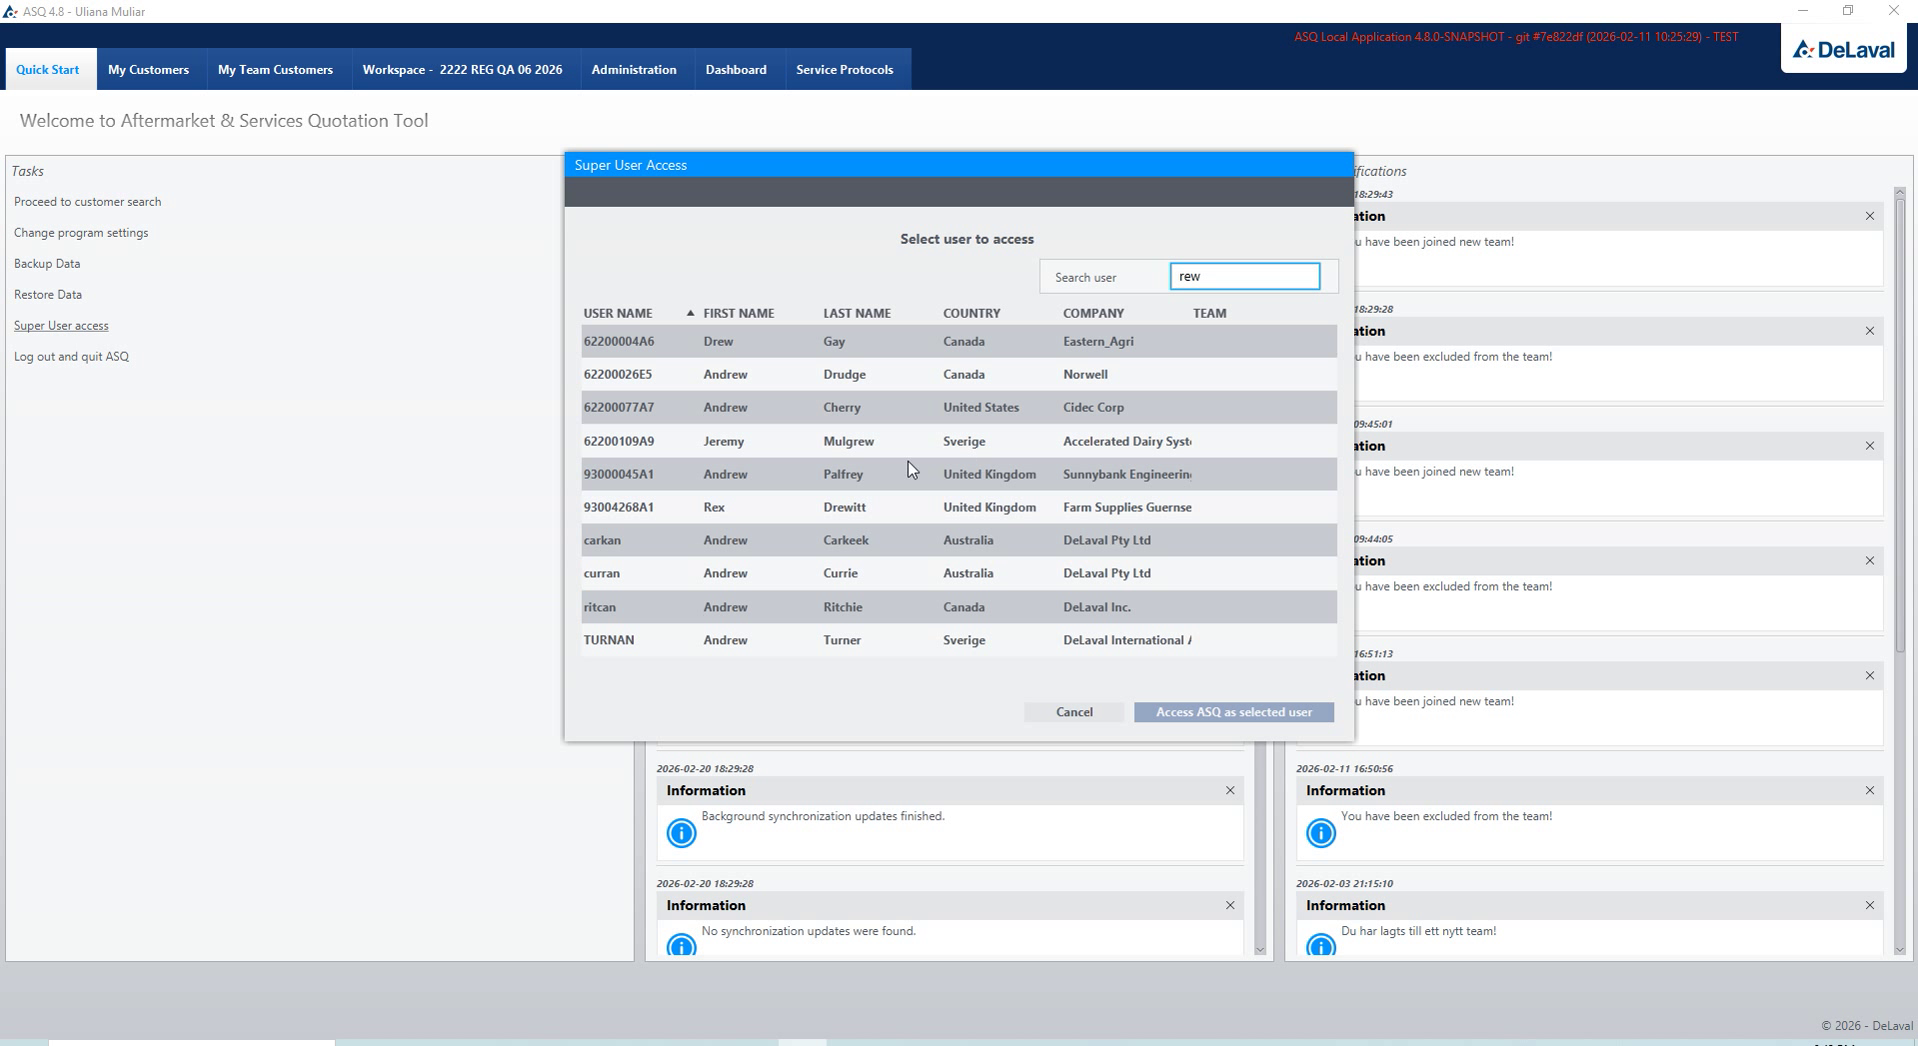The width and height of the screenshot is (1918, 1046).
Task: Sort by the USER NAME column arrow
Action: click(690, 313)
